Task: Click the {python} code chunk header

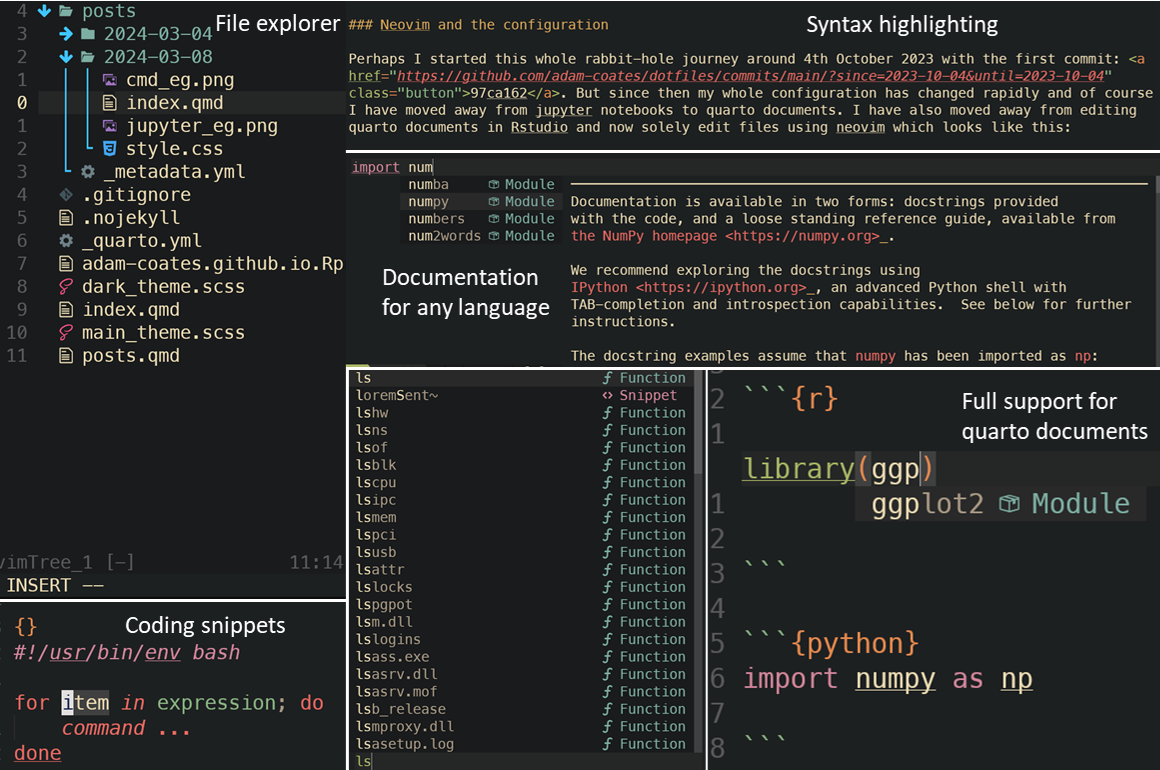Action: point(854,643)
